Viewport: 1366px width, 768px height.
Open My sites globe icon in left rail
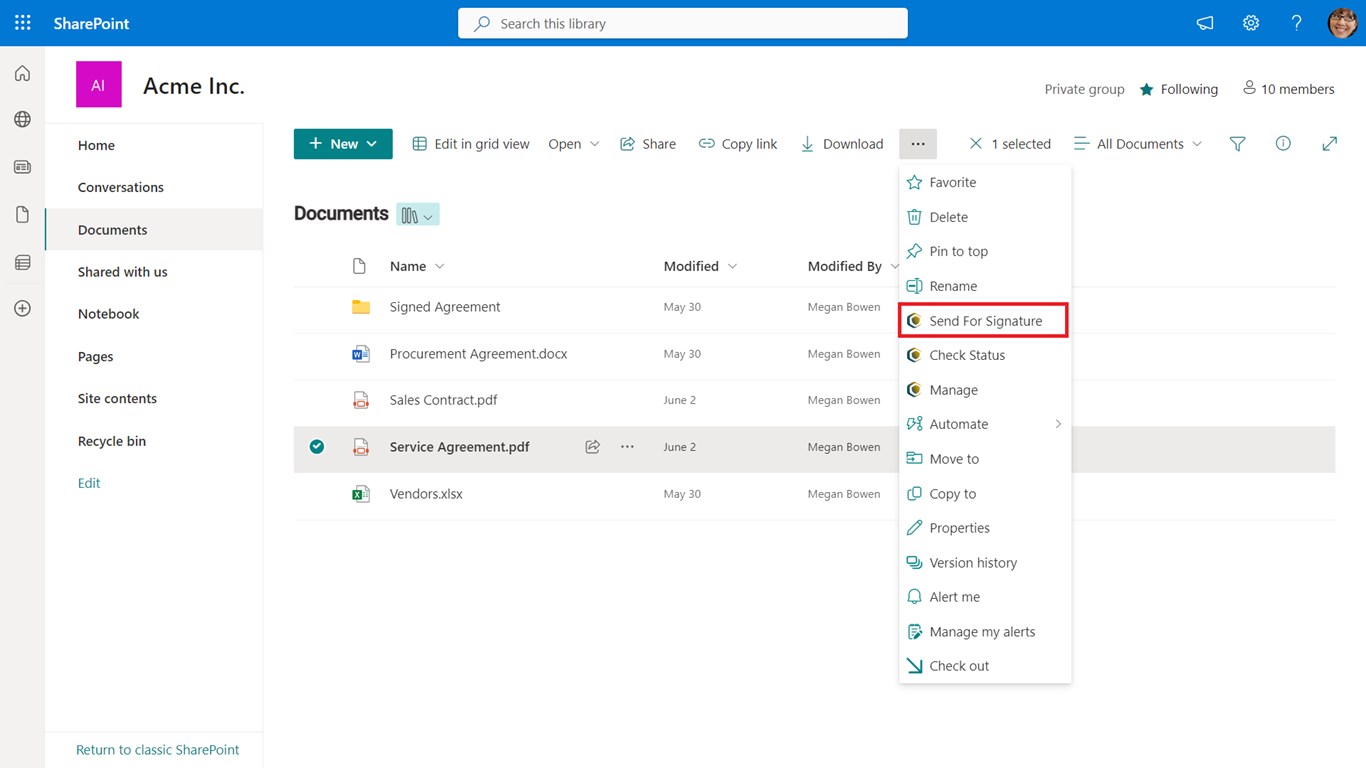pyautogui.click(x=22, y=120)
